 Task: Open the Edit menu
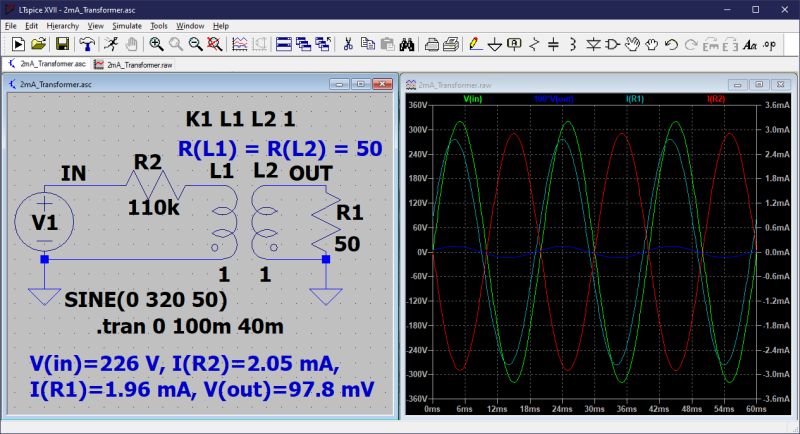tap(31, 25)
